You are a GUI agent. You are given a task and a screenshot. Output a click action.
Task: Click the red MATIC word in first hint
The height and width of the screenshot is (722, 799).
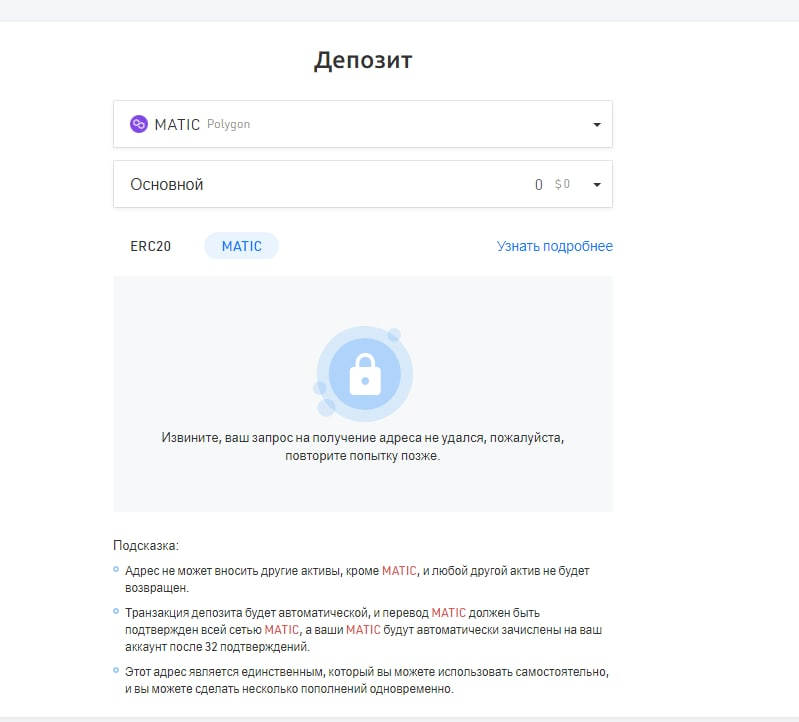click(398, 571)
